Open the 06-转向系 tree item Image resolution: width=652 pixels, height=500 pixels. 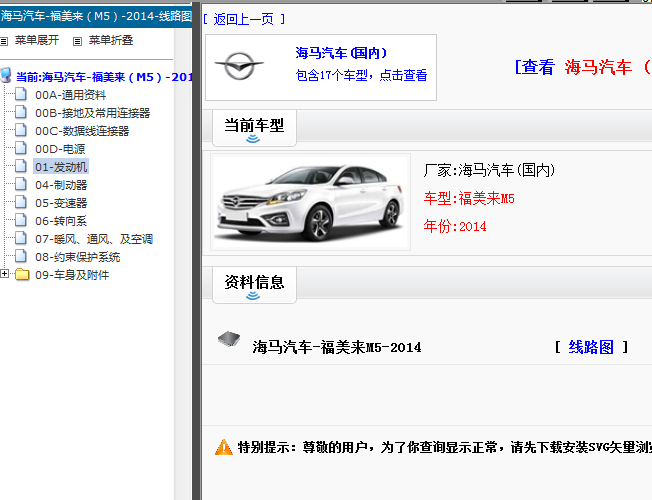pos(61,221)
